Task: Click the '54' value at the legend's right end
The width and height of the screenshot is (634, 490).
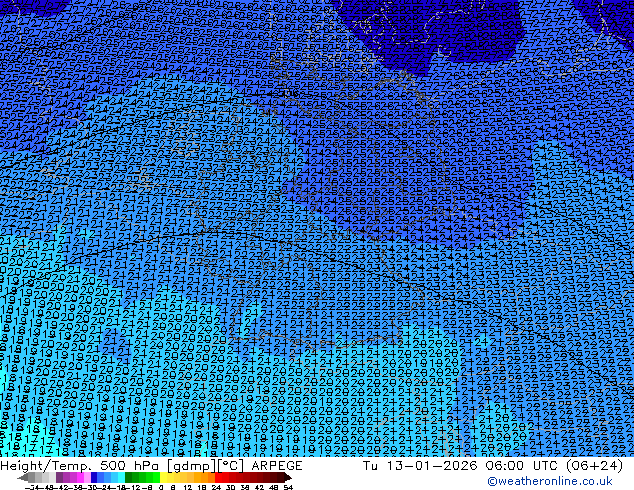Action: click(287, 488)
